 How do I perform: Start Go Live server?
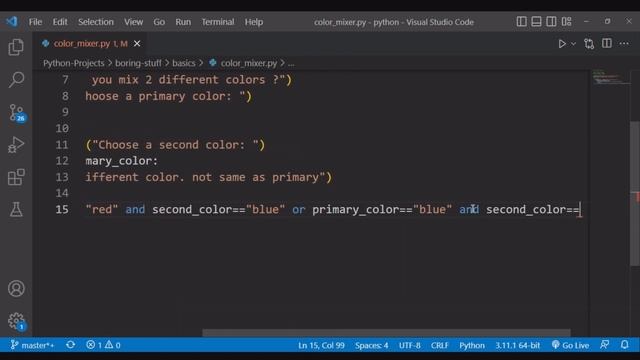pyautogui.click(x=570, y=345)
